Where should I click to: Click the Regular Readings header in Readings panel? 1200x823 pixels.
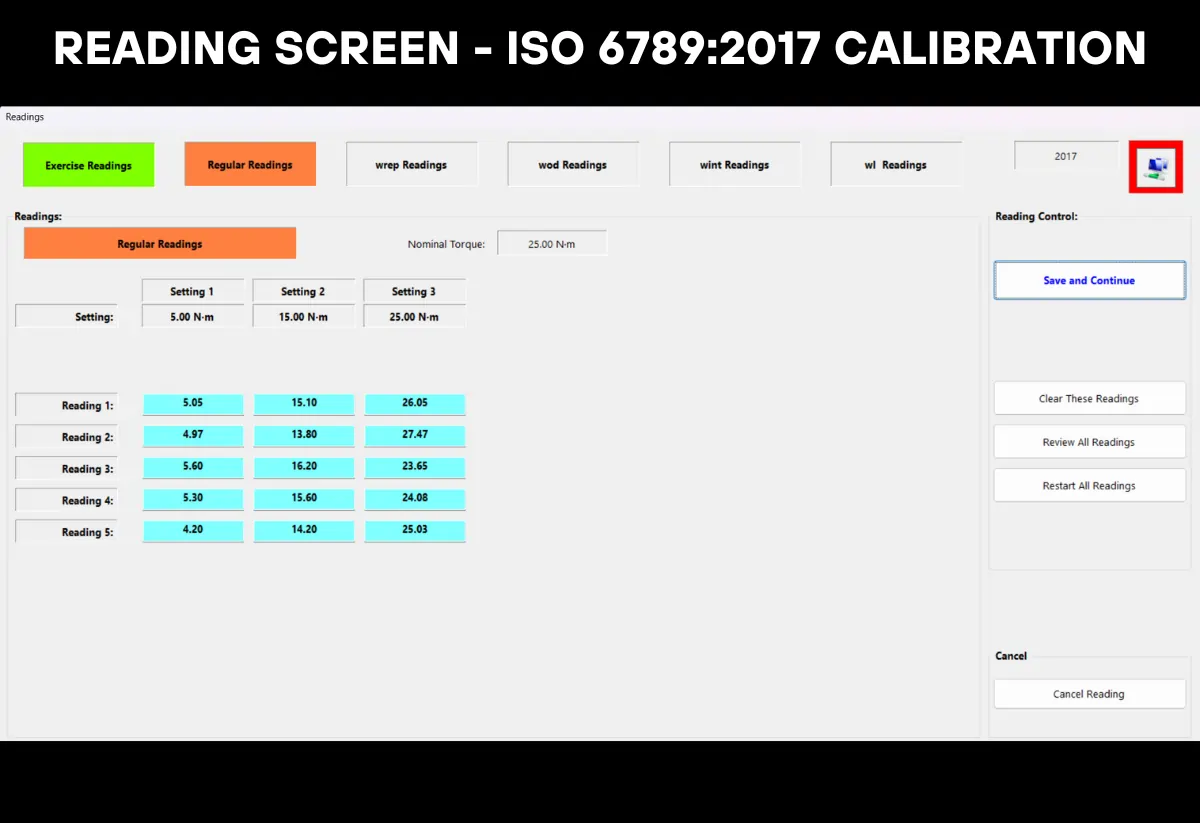(x=159, y=242)
